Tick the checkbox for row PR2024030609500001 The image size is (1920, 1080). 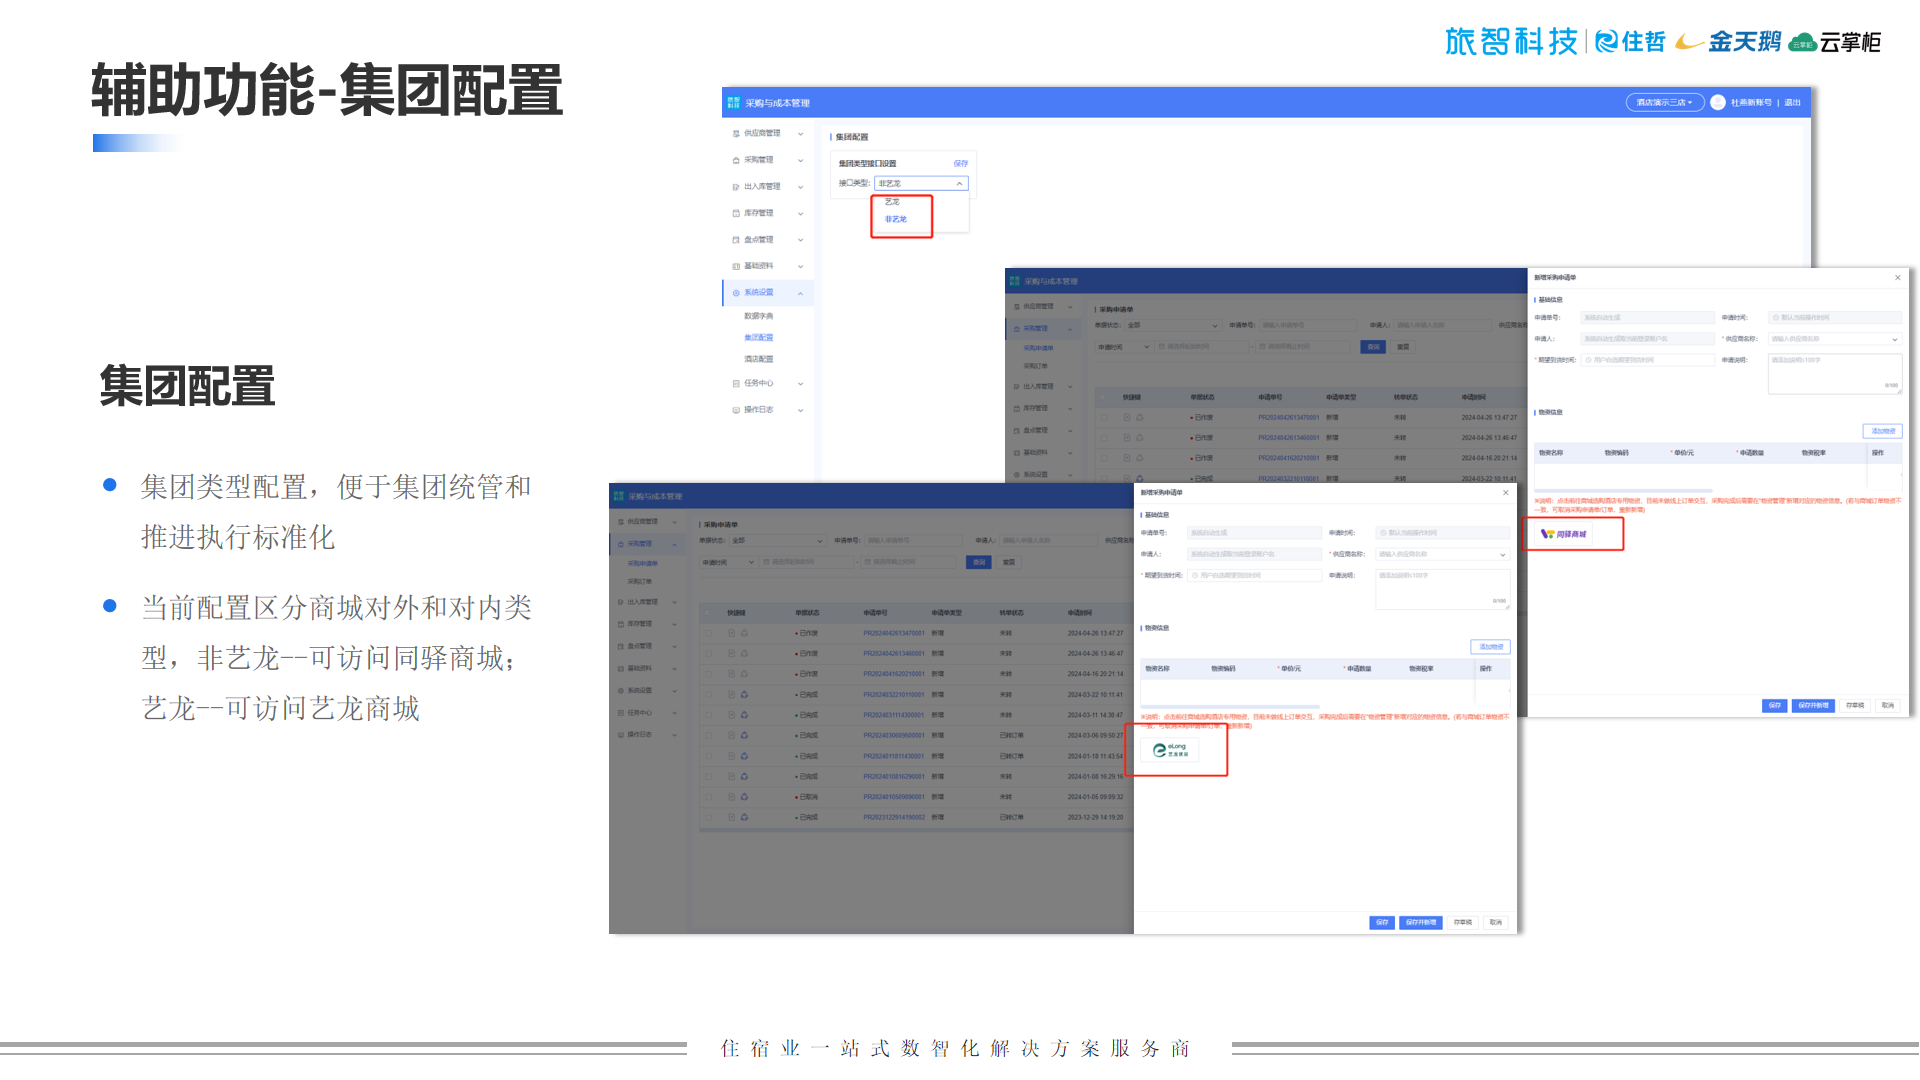click(x=709, y=735)
